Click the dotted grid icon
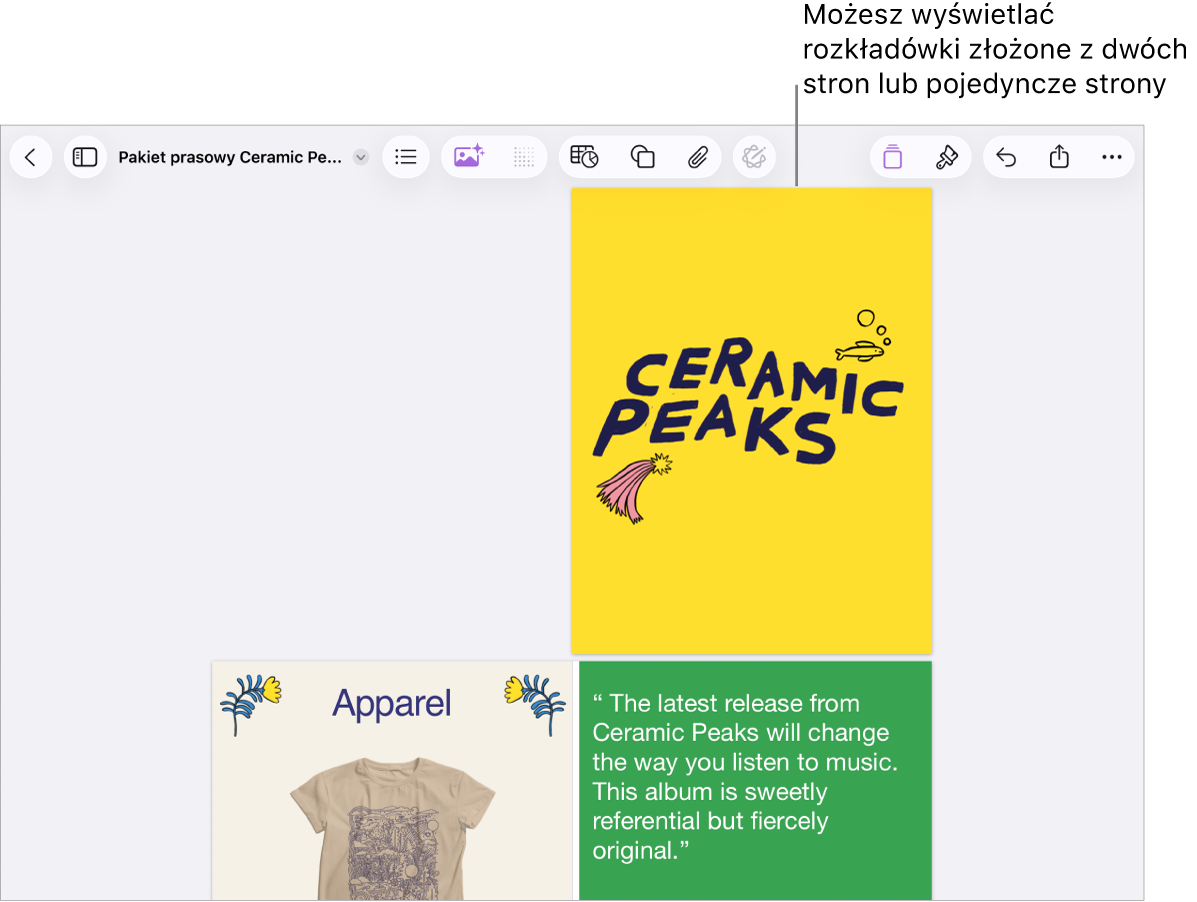 (x=524, y=157)
